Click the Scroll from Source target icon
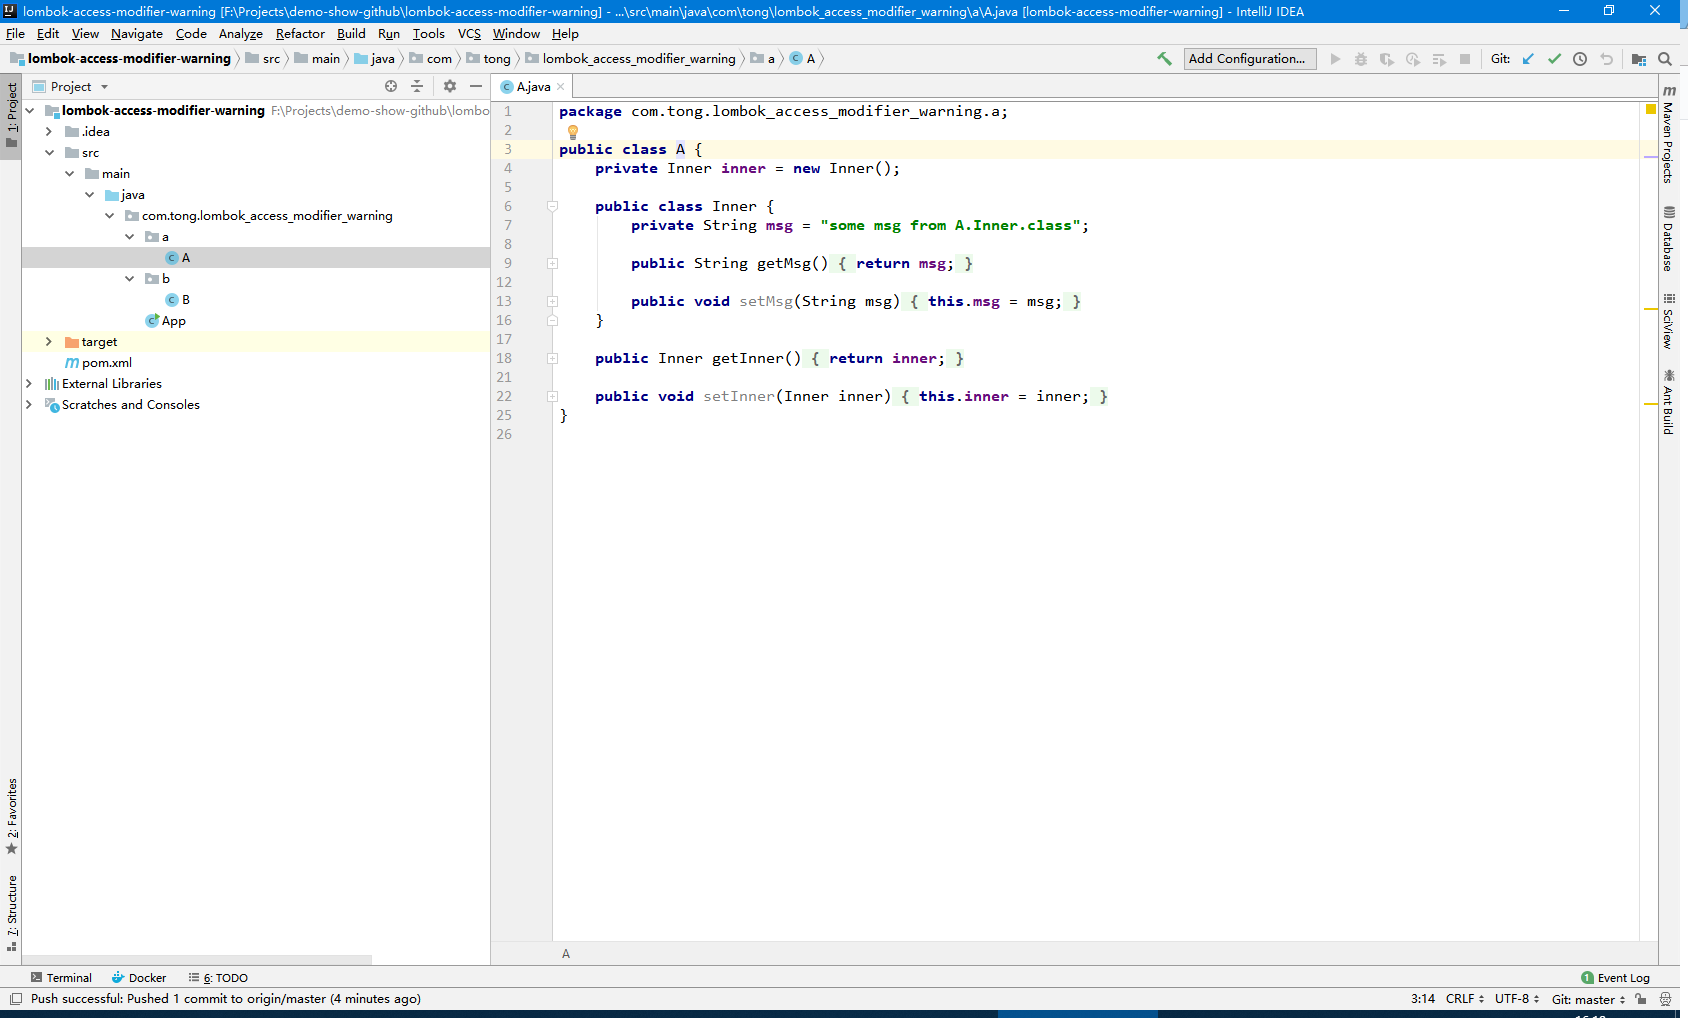Viewport: 1688px width, 1018px height. coord(391,86)
